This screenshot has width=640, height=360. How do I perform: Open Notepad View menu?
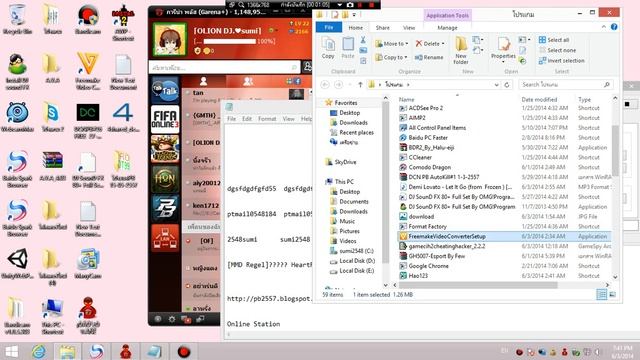coord(289,119)
